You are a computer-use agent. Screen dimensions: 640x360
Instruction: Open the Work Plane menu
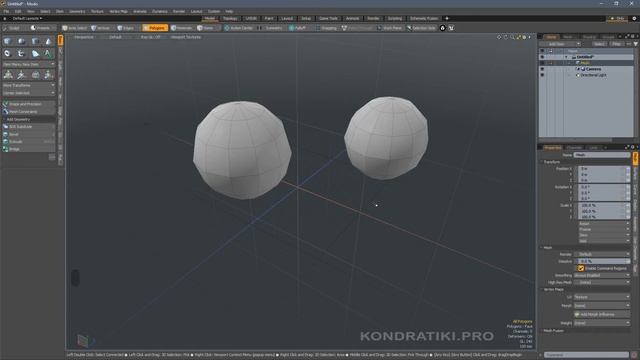(390, 28)
